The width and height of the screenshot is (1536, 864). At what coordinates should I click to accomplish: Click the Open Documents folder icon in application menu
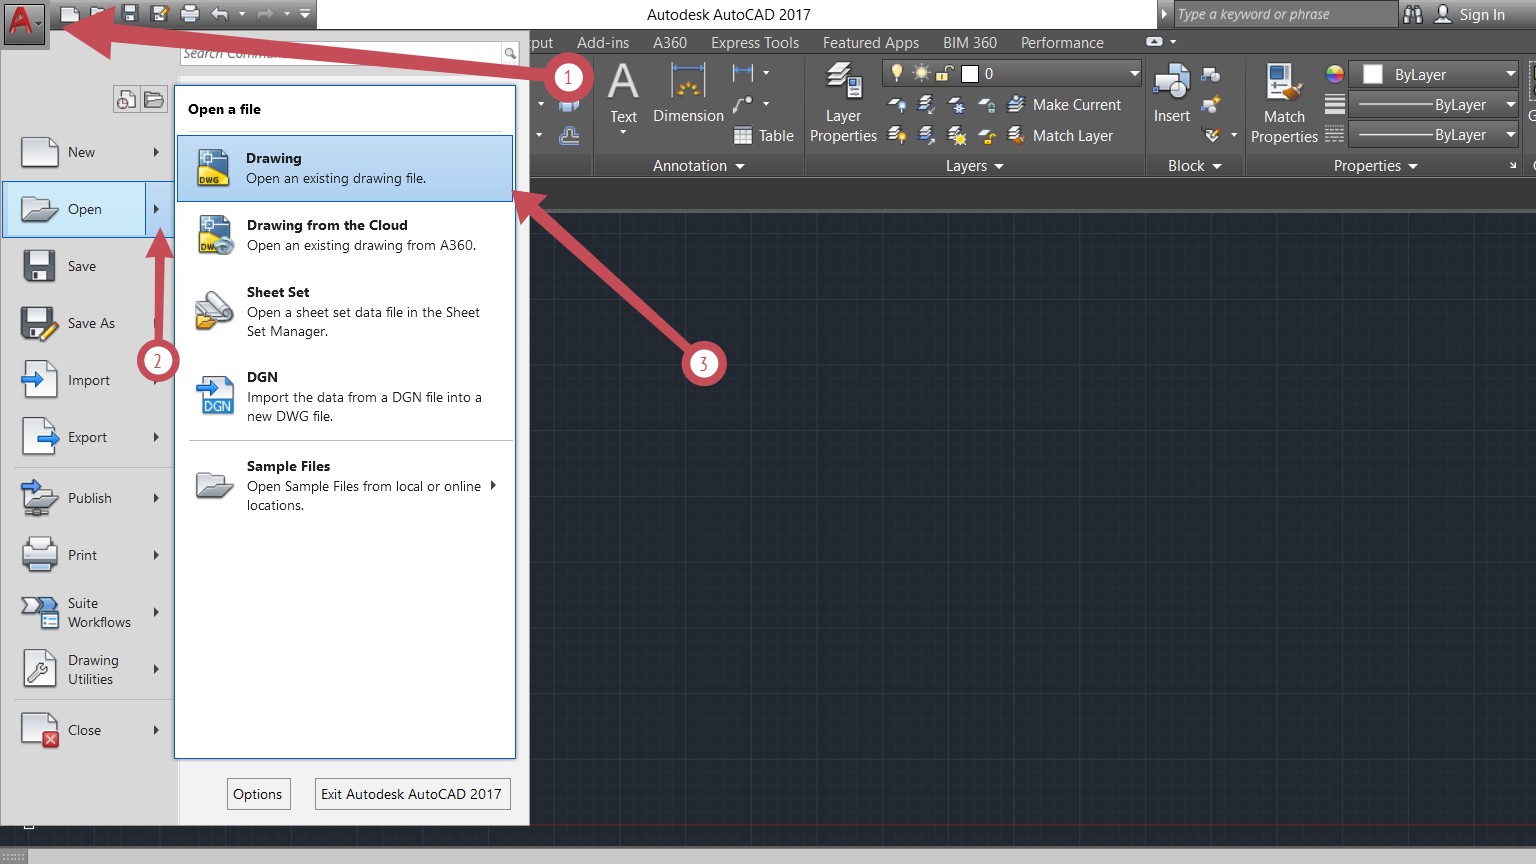point(153,99)
